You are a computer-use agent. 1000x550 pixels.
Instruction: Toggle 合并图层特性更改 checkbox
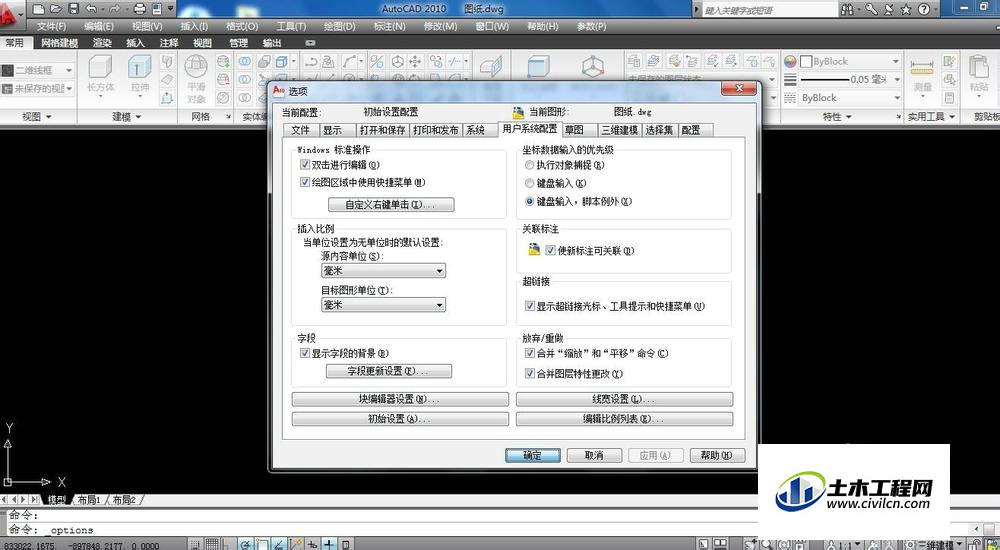point(529,373)
